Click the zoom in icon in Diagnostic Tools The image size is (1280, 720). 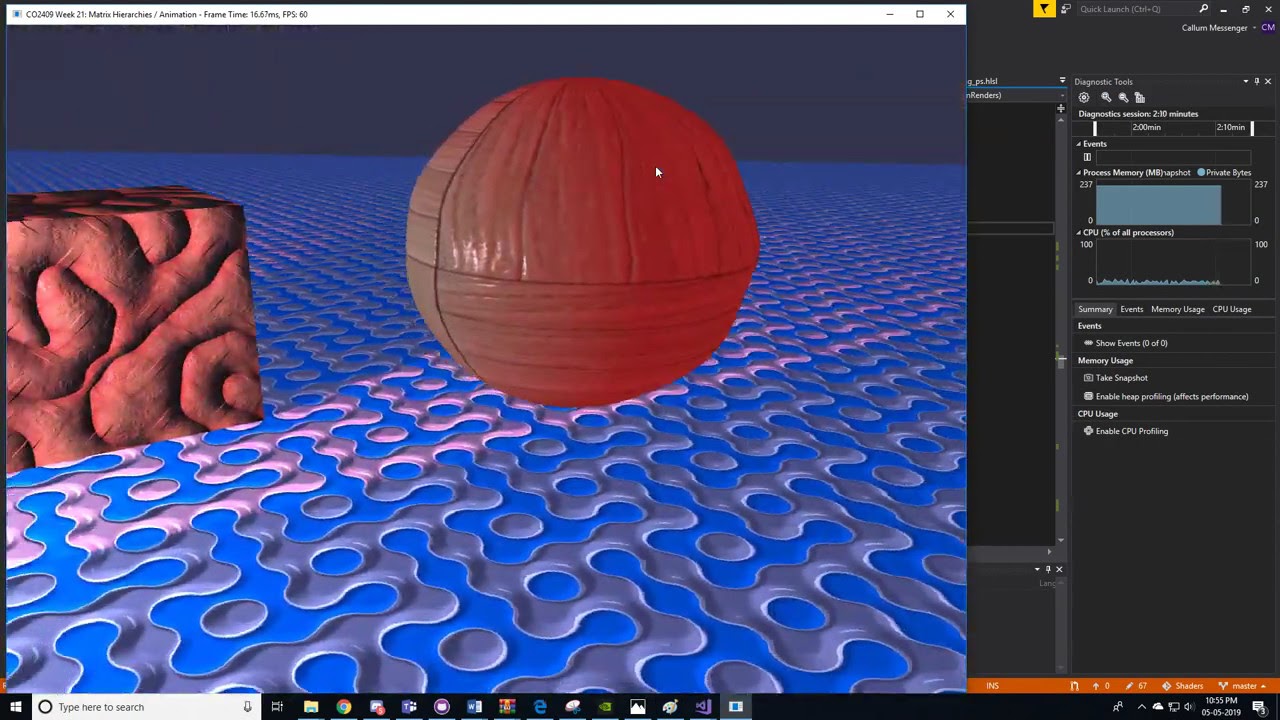[1106, 97]
